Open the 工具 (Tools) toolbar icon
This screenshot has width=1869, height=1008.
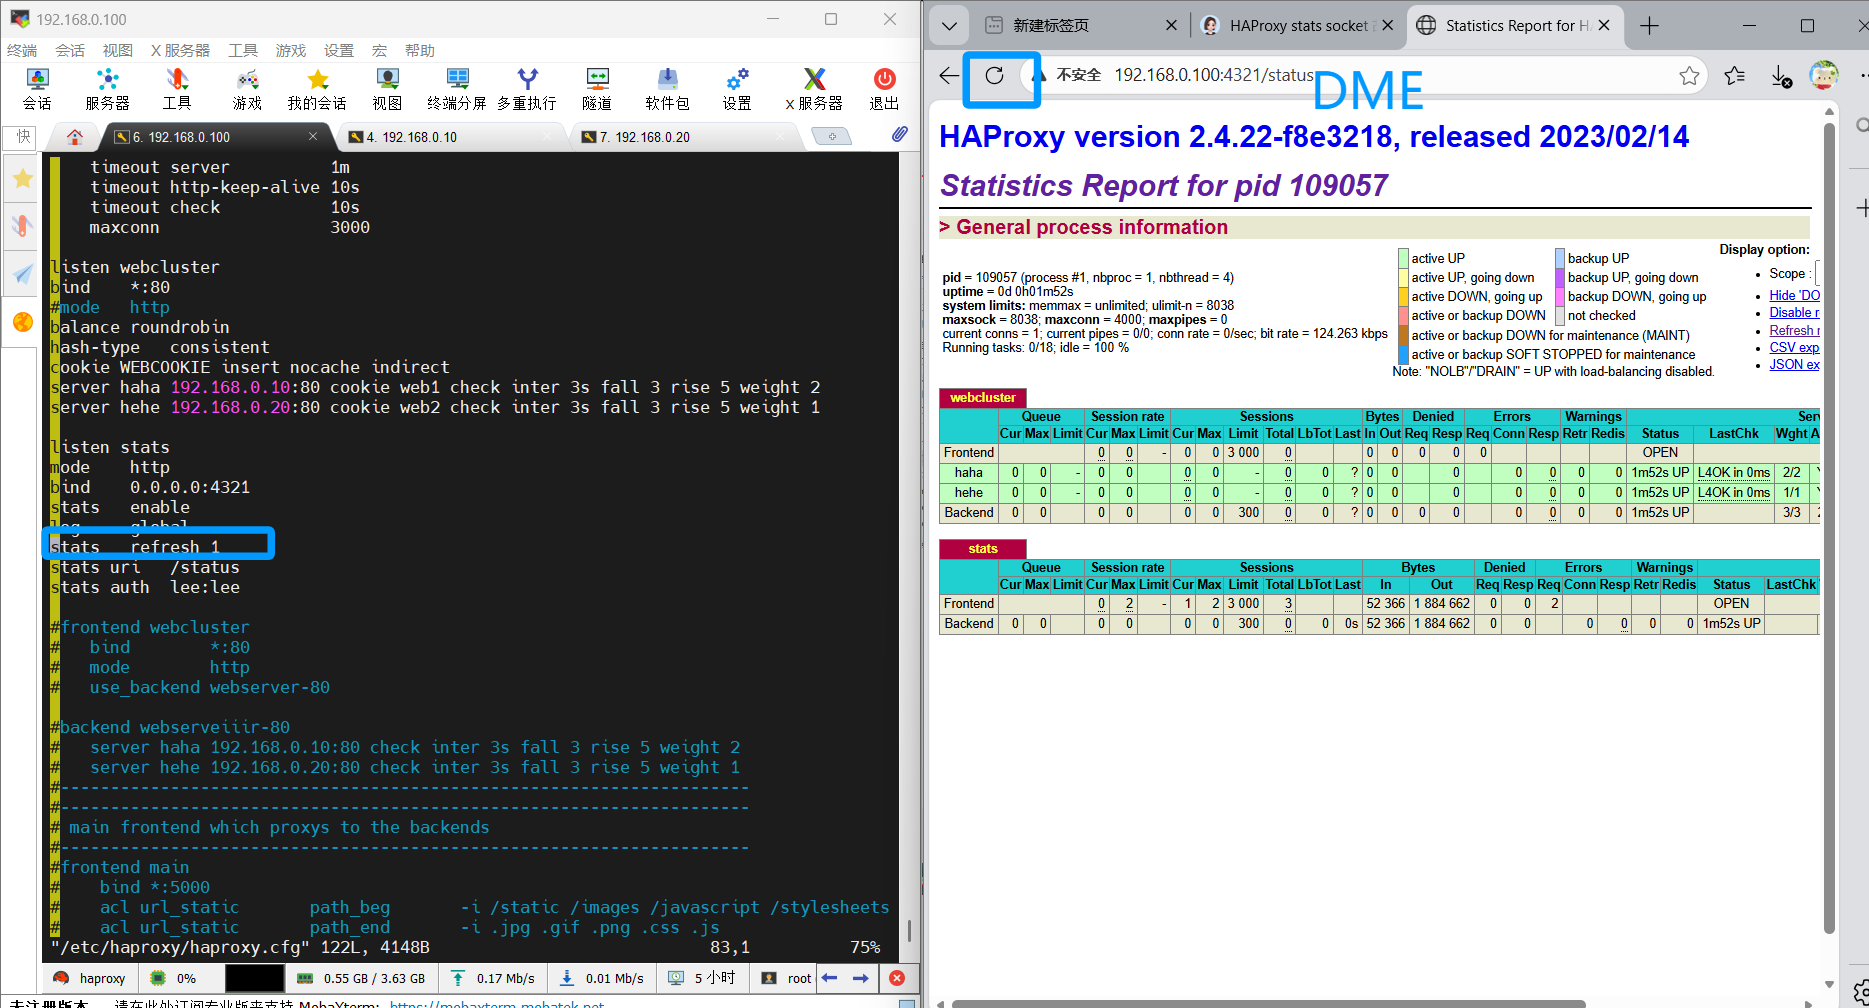(x=177, y=88)
